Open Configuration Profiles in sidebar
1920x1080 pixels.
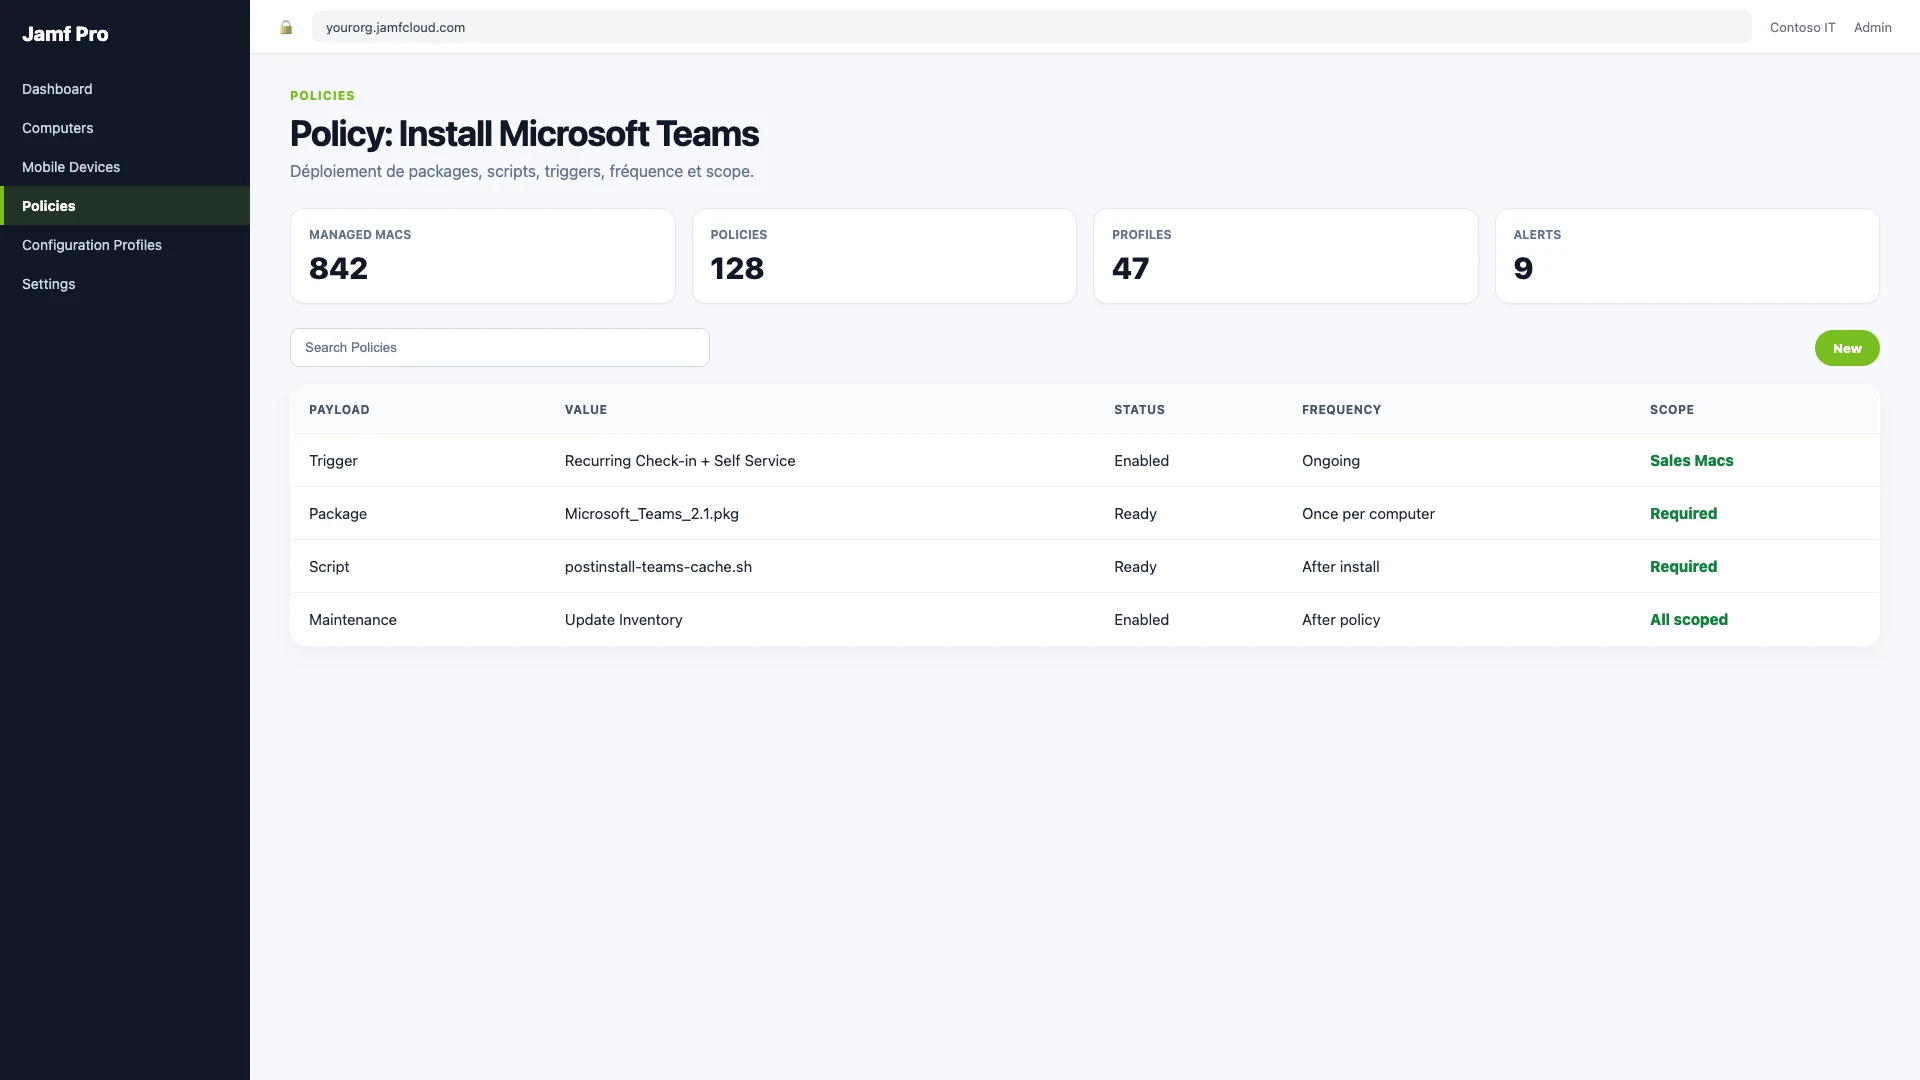[x=125, y=245]
